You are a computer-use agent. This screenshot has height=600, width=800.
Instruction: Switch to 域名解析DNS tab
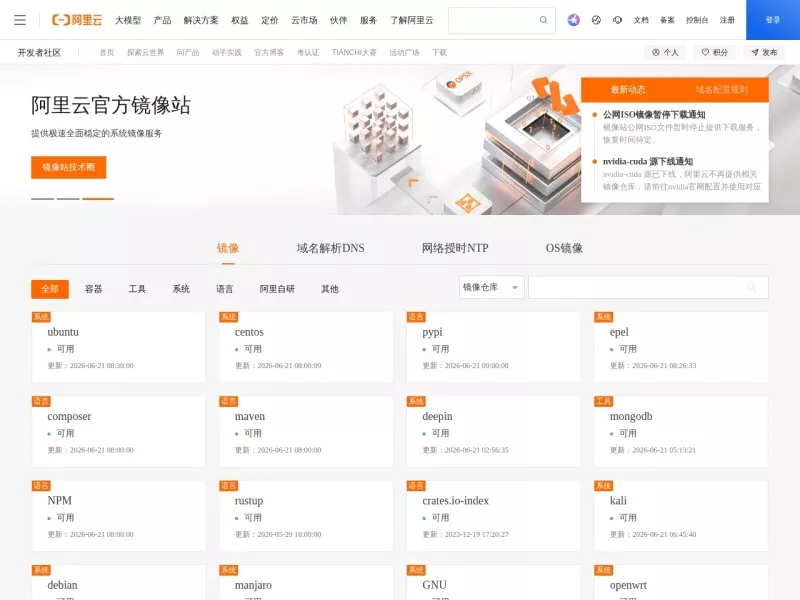pos(331,248)
